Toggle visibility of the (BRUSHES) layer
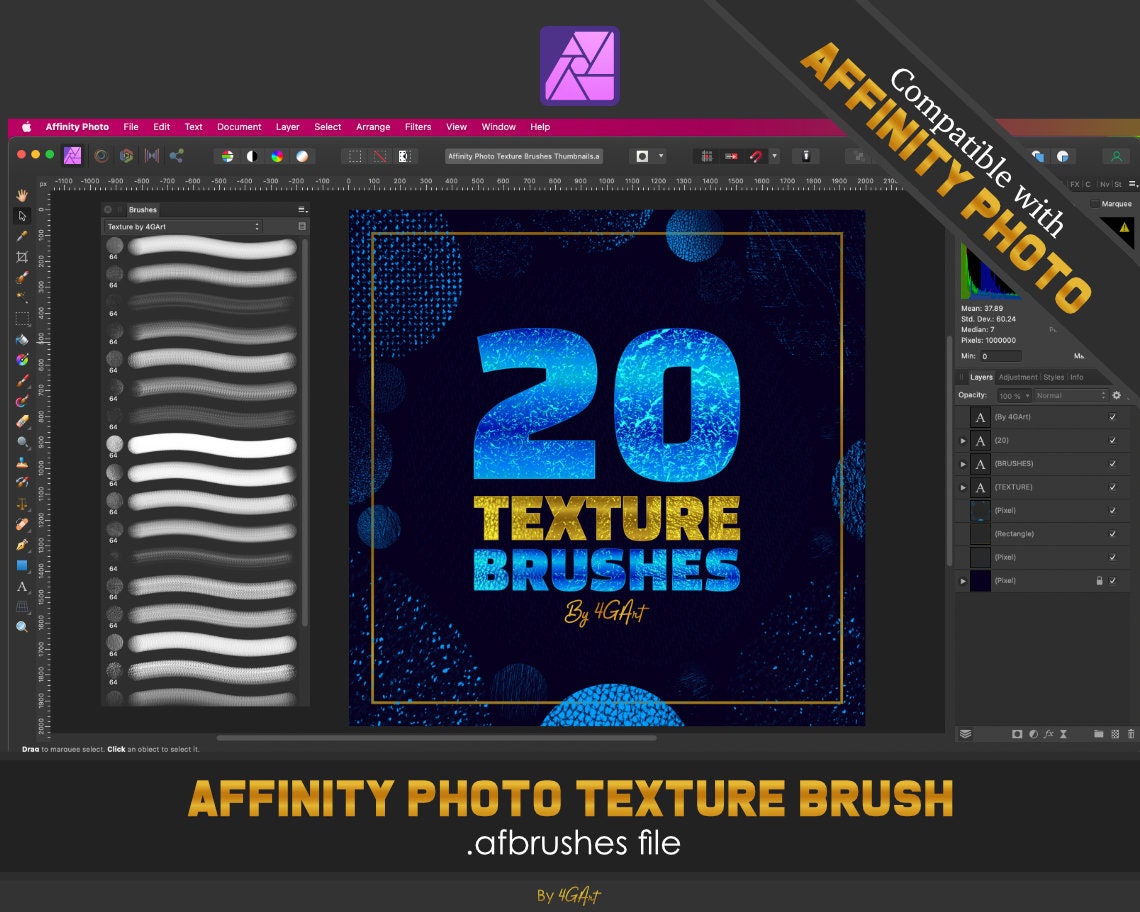Image resolution: width=1140 pixels, height=912 pixels. (1112, 464)
